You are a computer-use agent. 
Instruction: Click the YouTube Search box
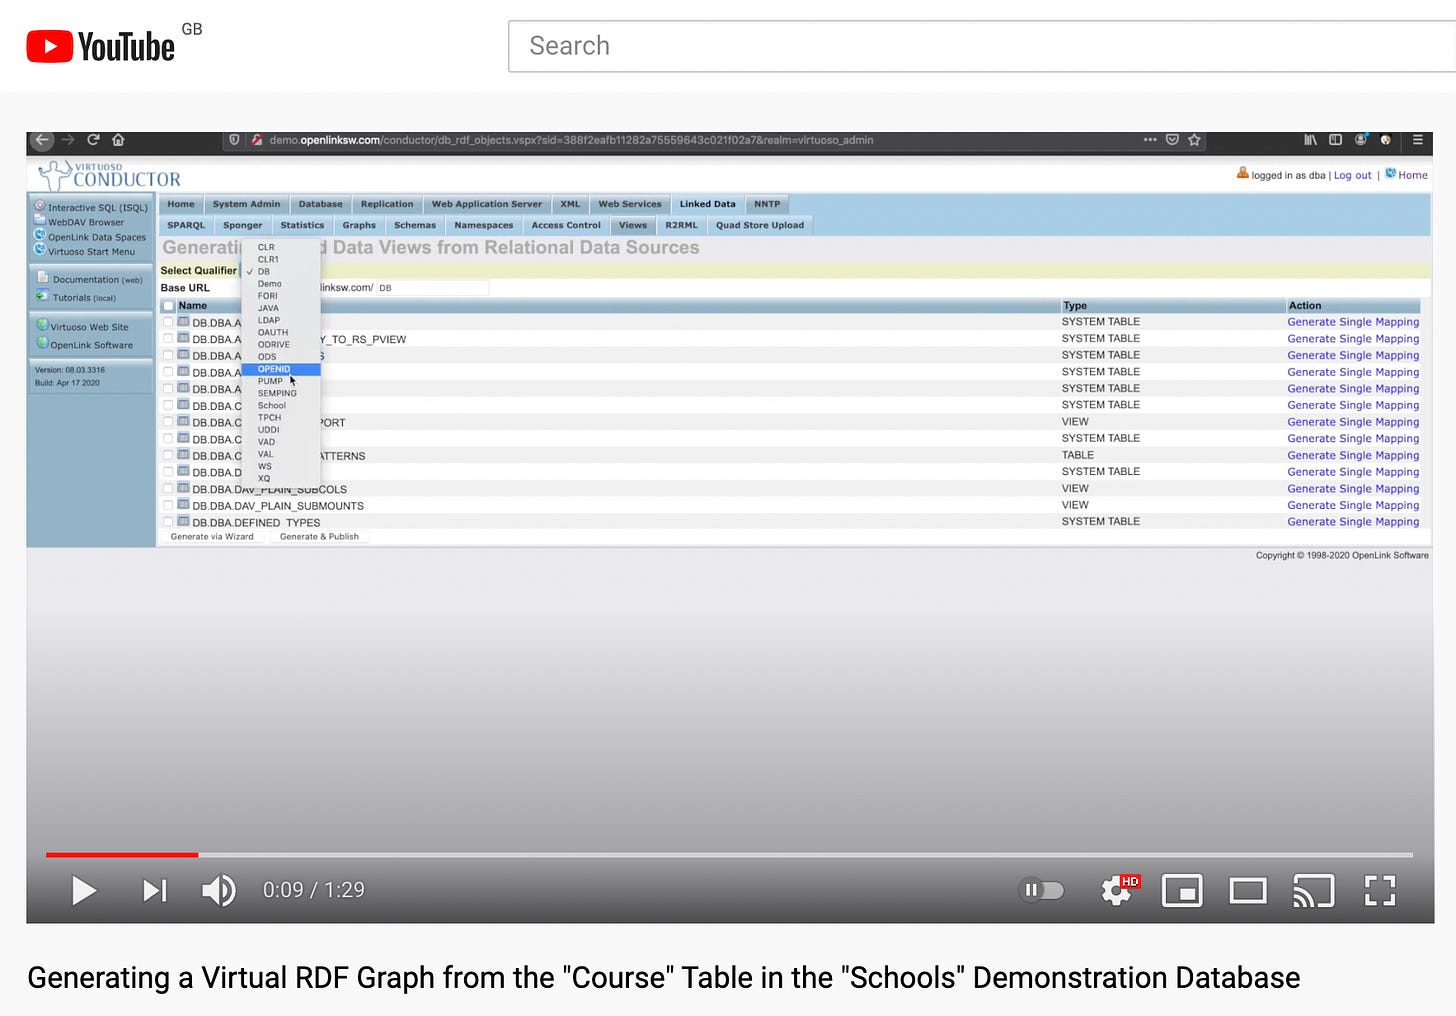pos(982,46)
